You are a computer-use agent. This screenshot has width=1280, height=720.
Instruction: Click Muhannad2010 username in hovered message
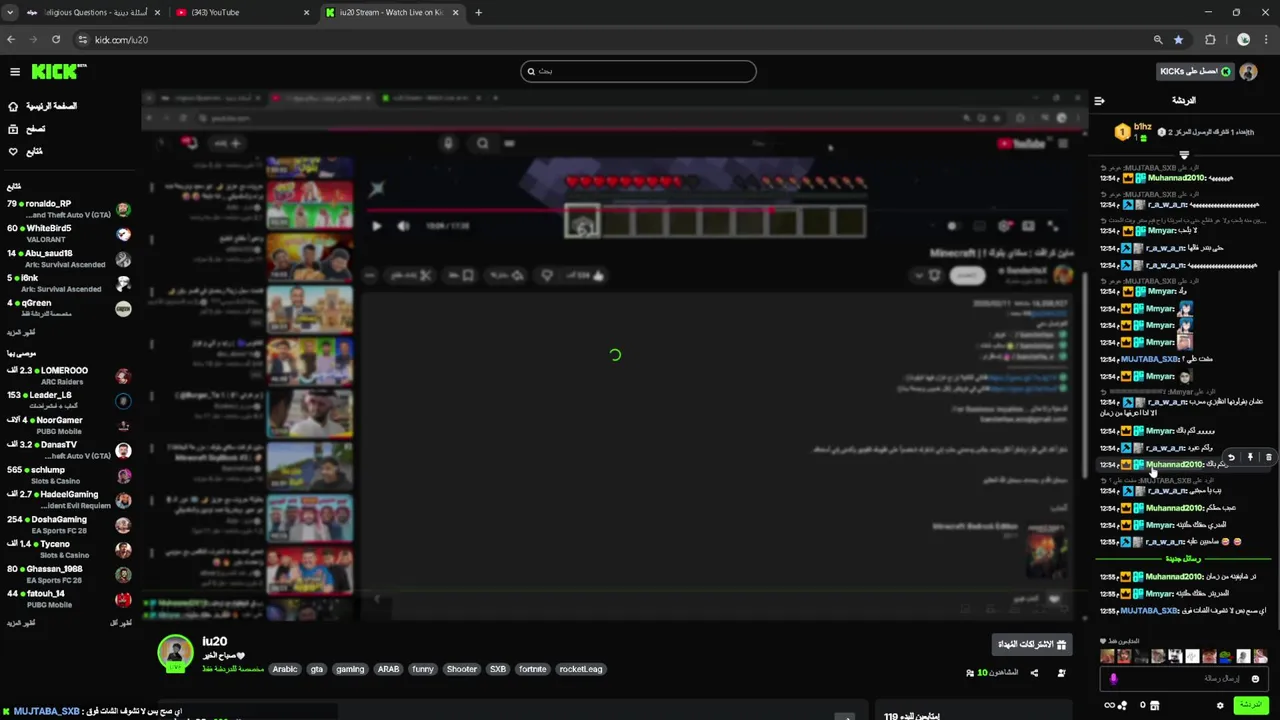1174,464
